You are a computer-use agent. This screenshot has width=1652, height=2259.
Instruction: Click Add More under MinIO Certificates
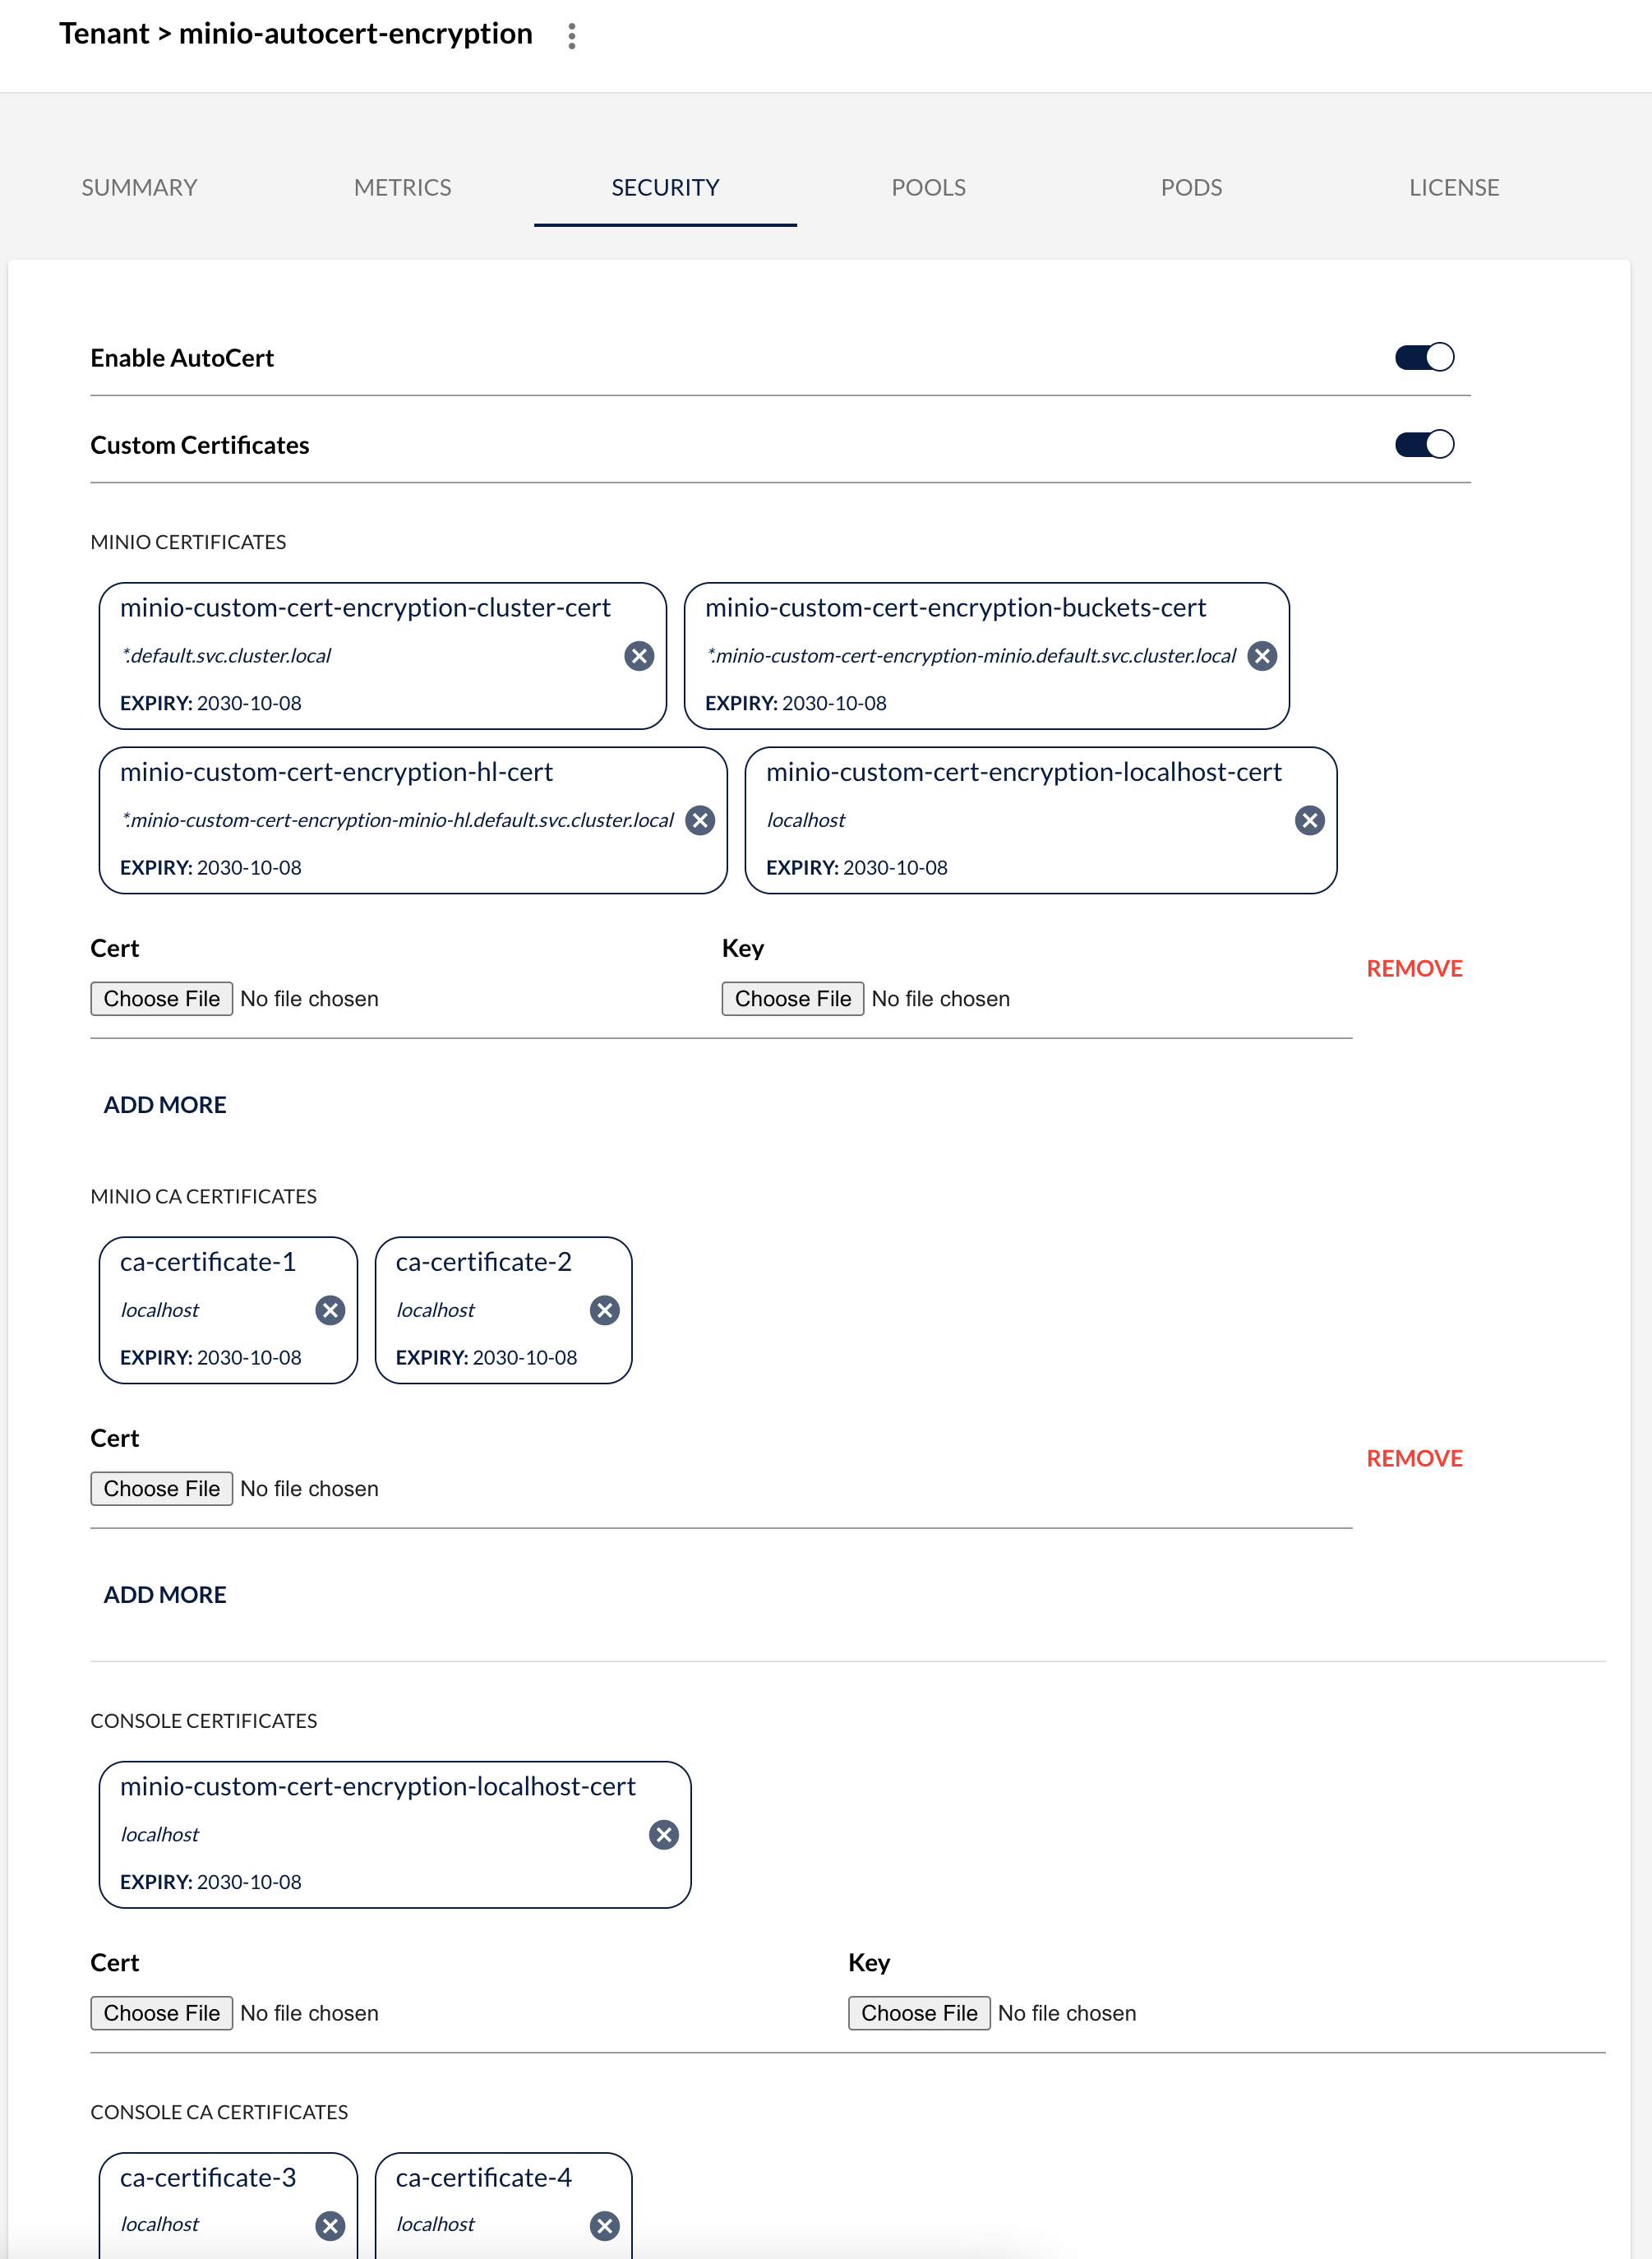coord(165,1105)
